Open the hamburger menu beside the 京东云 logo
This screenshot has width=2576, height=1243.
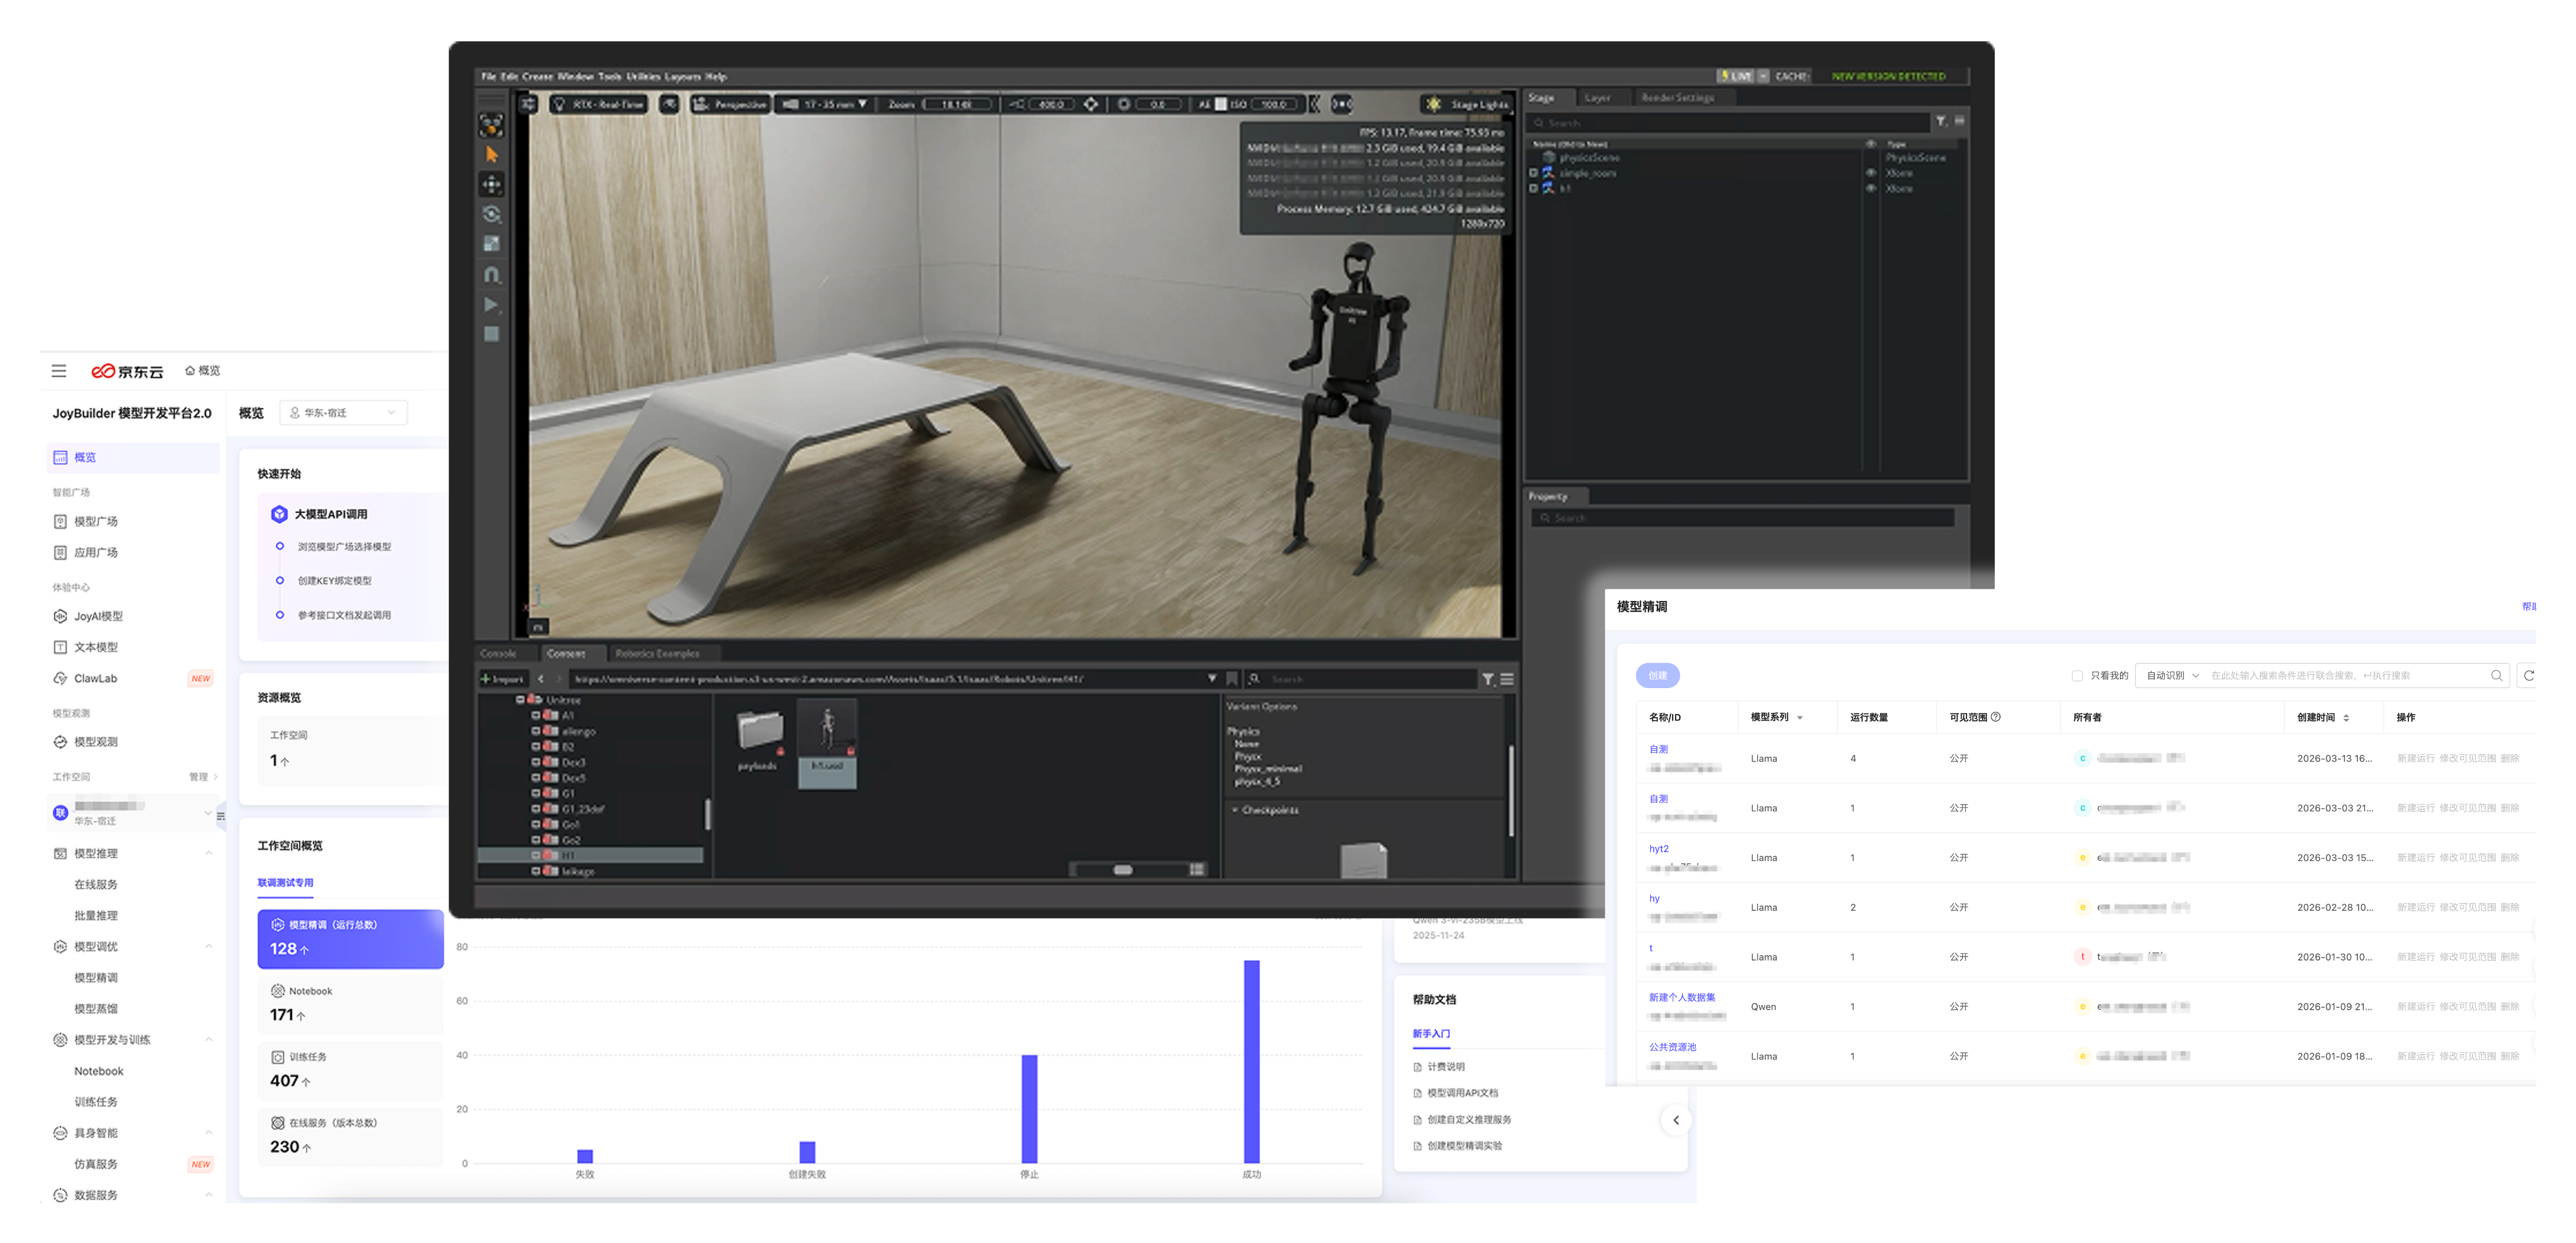(x=59, y=371)
